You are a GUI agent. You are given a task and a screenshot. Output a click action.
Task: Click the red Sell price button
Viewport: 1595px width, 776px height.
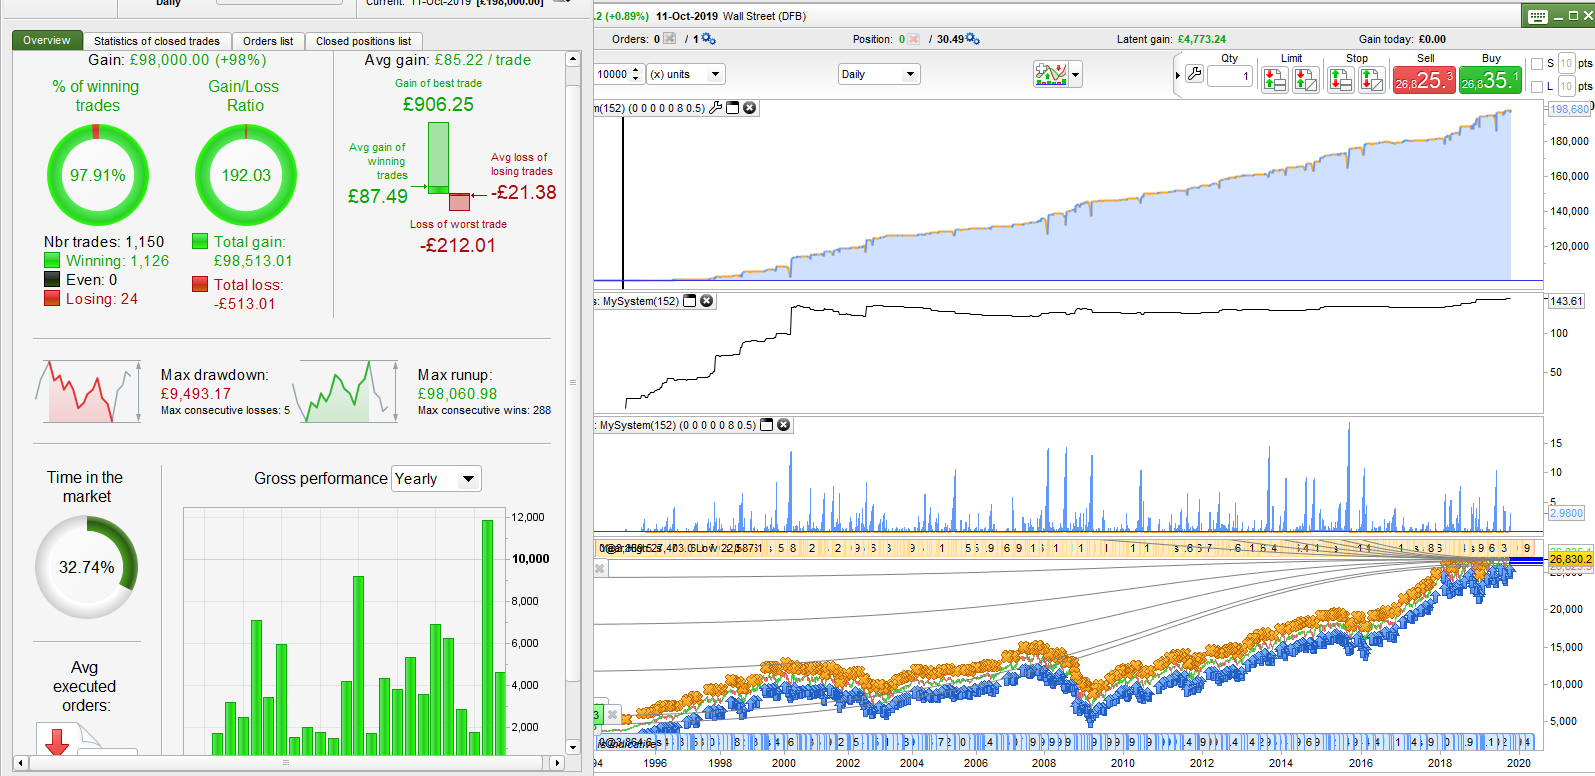coord(1424,80)
